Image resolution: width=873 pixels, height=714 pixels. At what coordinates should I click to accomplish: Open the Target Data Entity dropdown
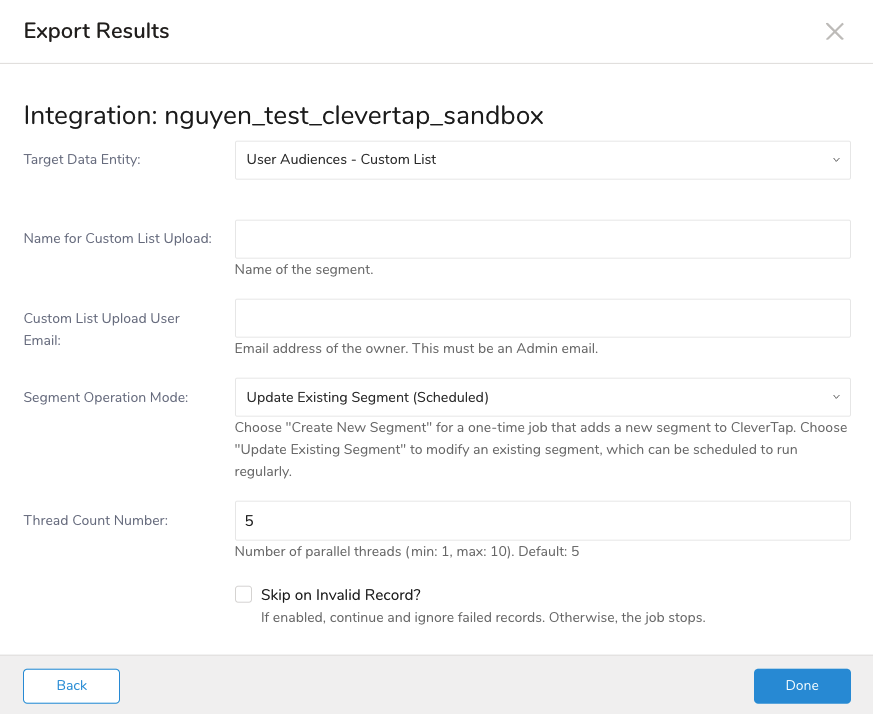coord(541,159)
